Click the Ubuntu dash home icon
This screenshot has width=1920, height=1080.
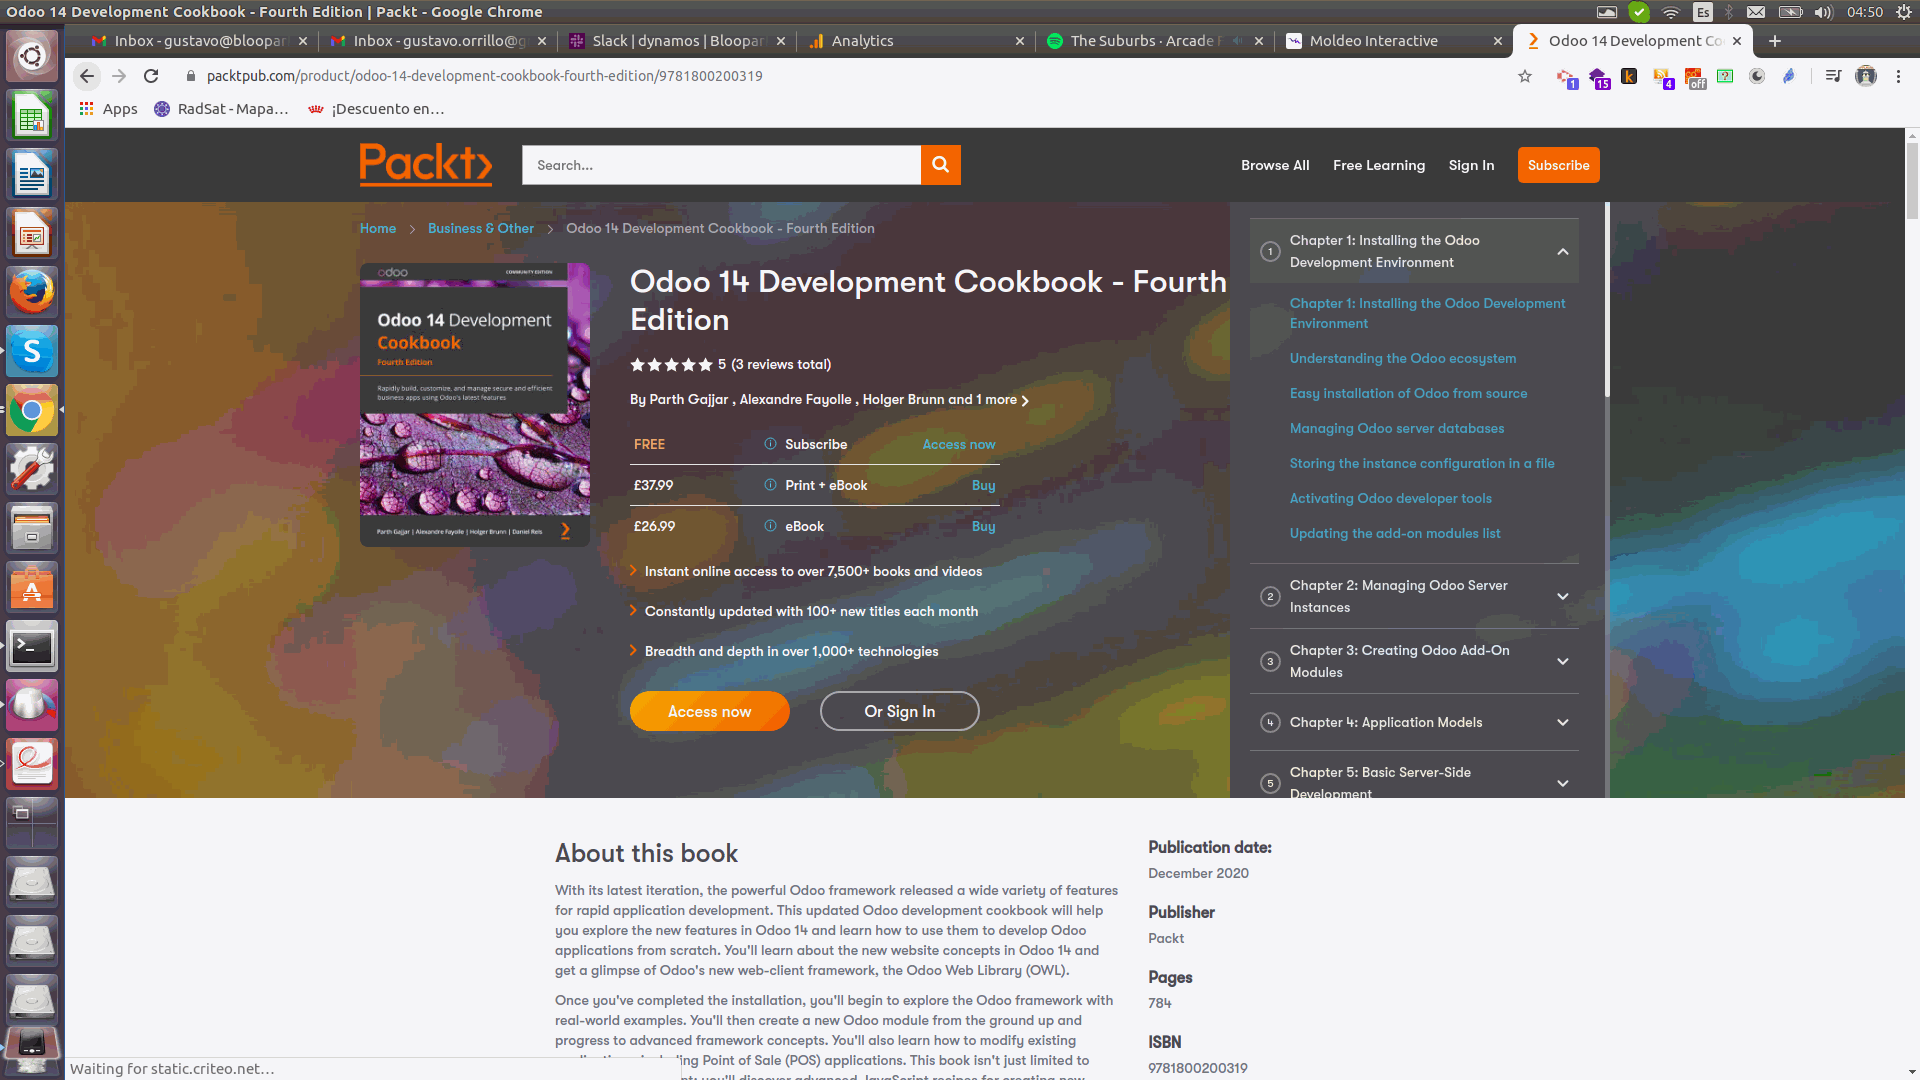32,56
